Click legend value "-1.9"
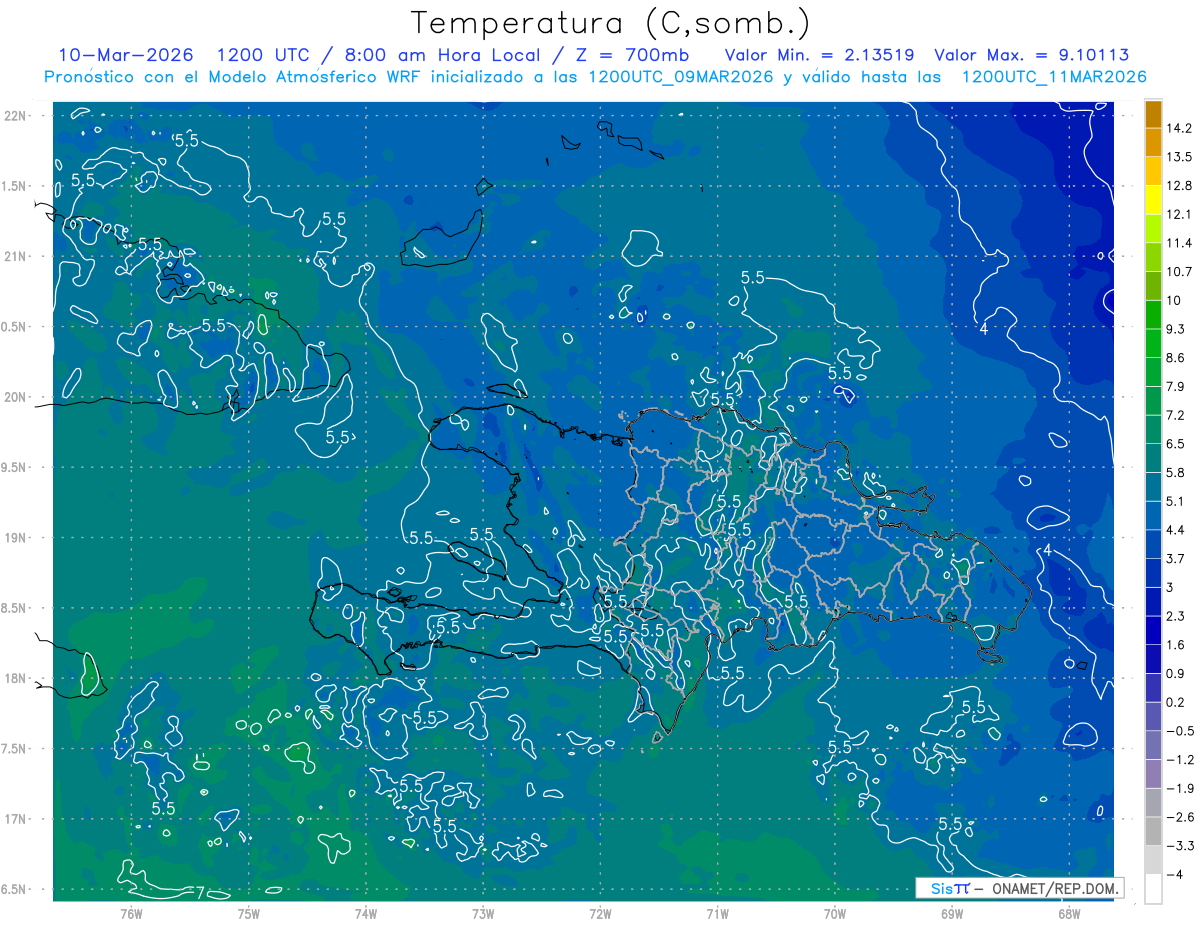Screen dimensions: 1200x927 tap(1180, 788)
